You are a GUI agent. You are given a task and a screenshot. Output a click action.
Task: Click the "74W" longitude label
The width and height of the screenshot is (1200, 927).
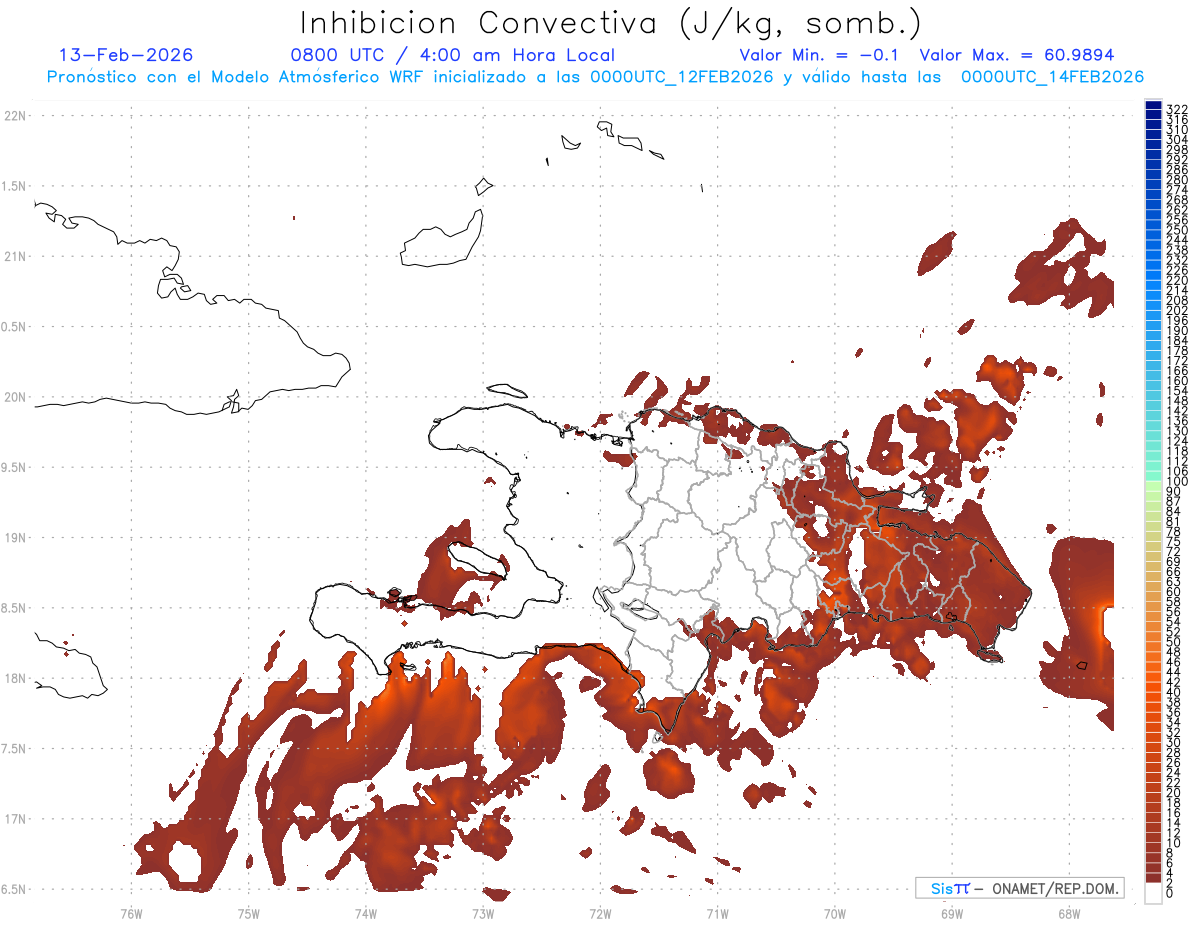(x=365, y=913)
